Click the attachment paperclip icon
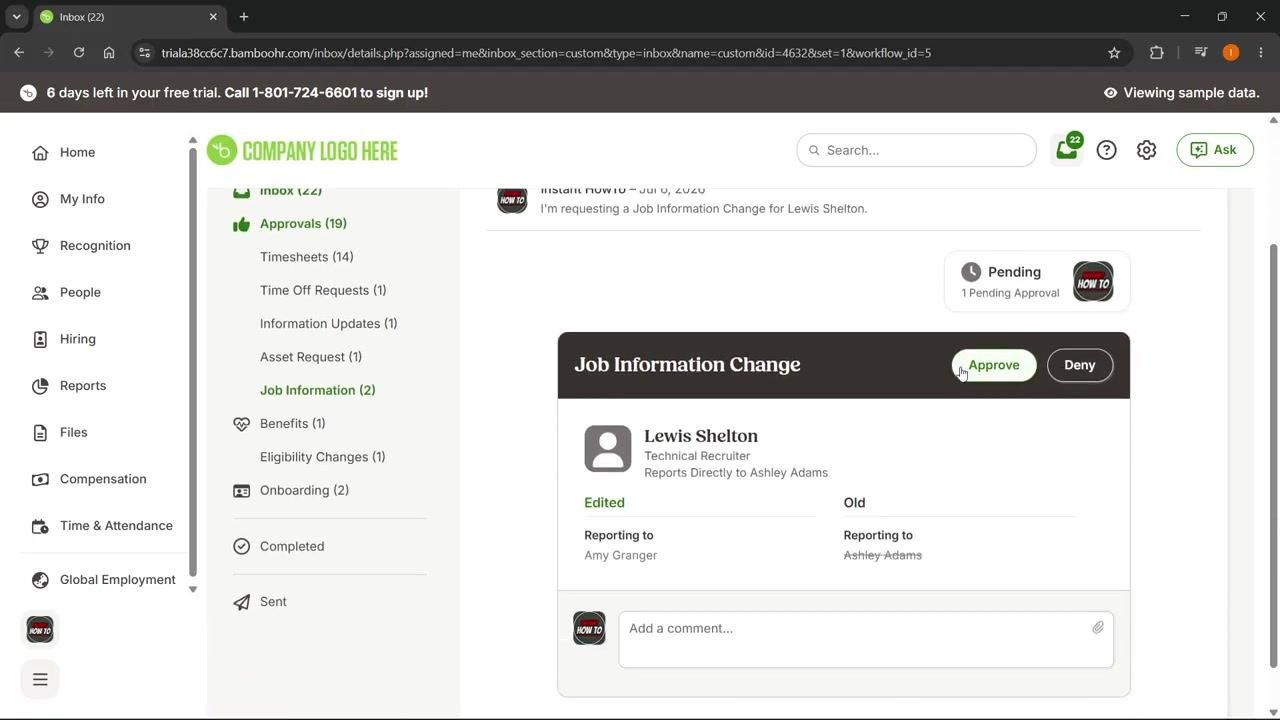The image size is (1280, 720). click(x=1098, y=628)
